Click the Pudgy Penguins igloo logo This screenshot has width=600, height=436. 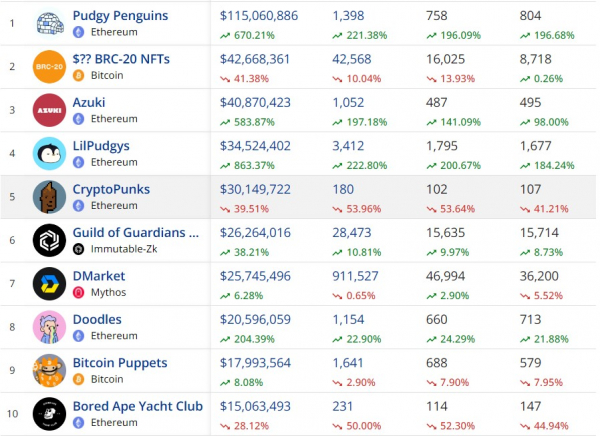tap(50, 23)
